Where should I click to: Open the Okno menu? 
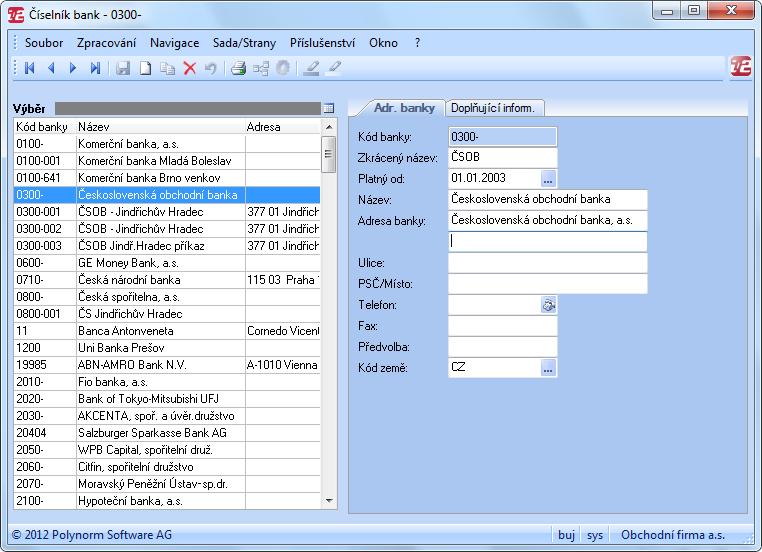[383, 43]
